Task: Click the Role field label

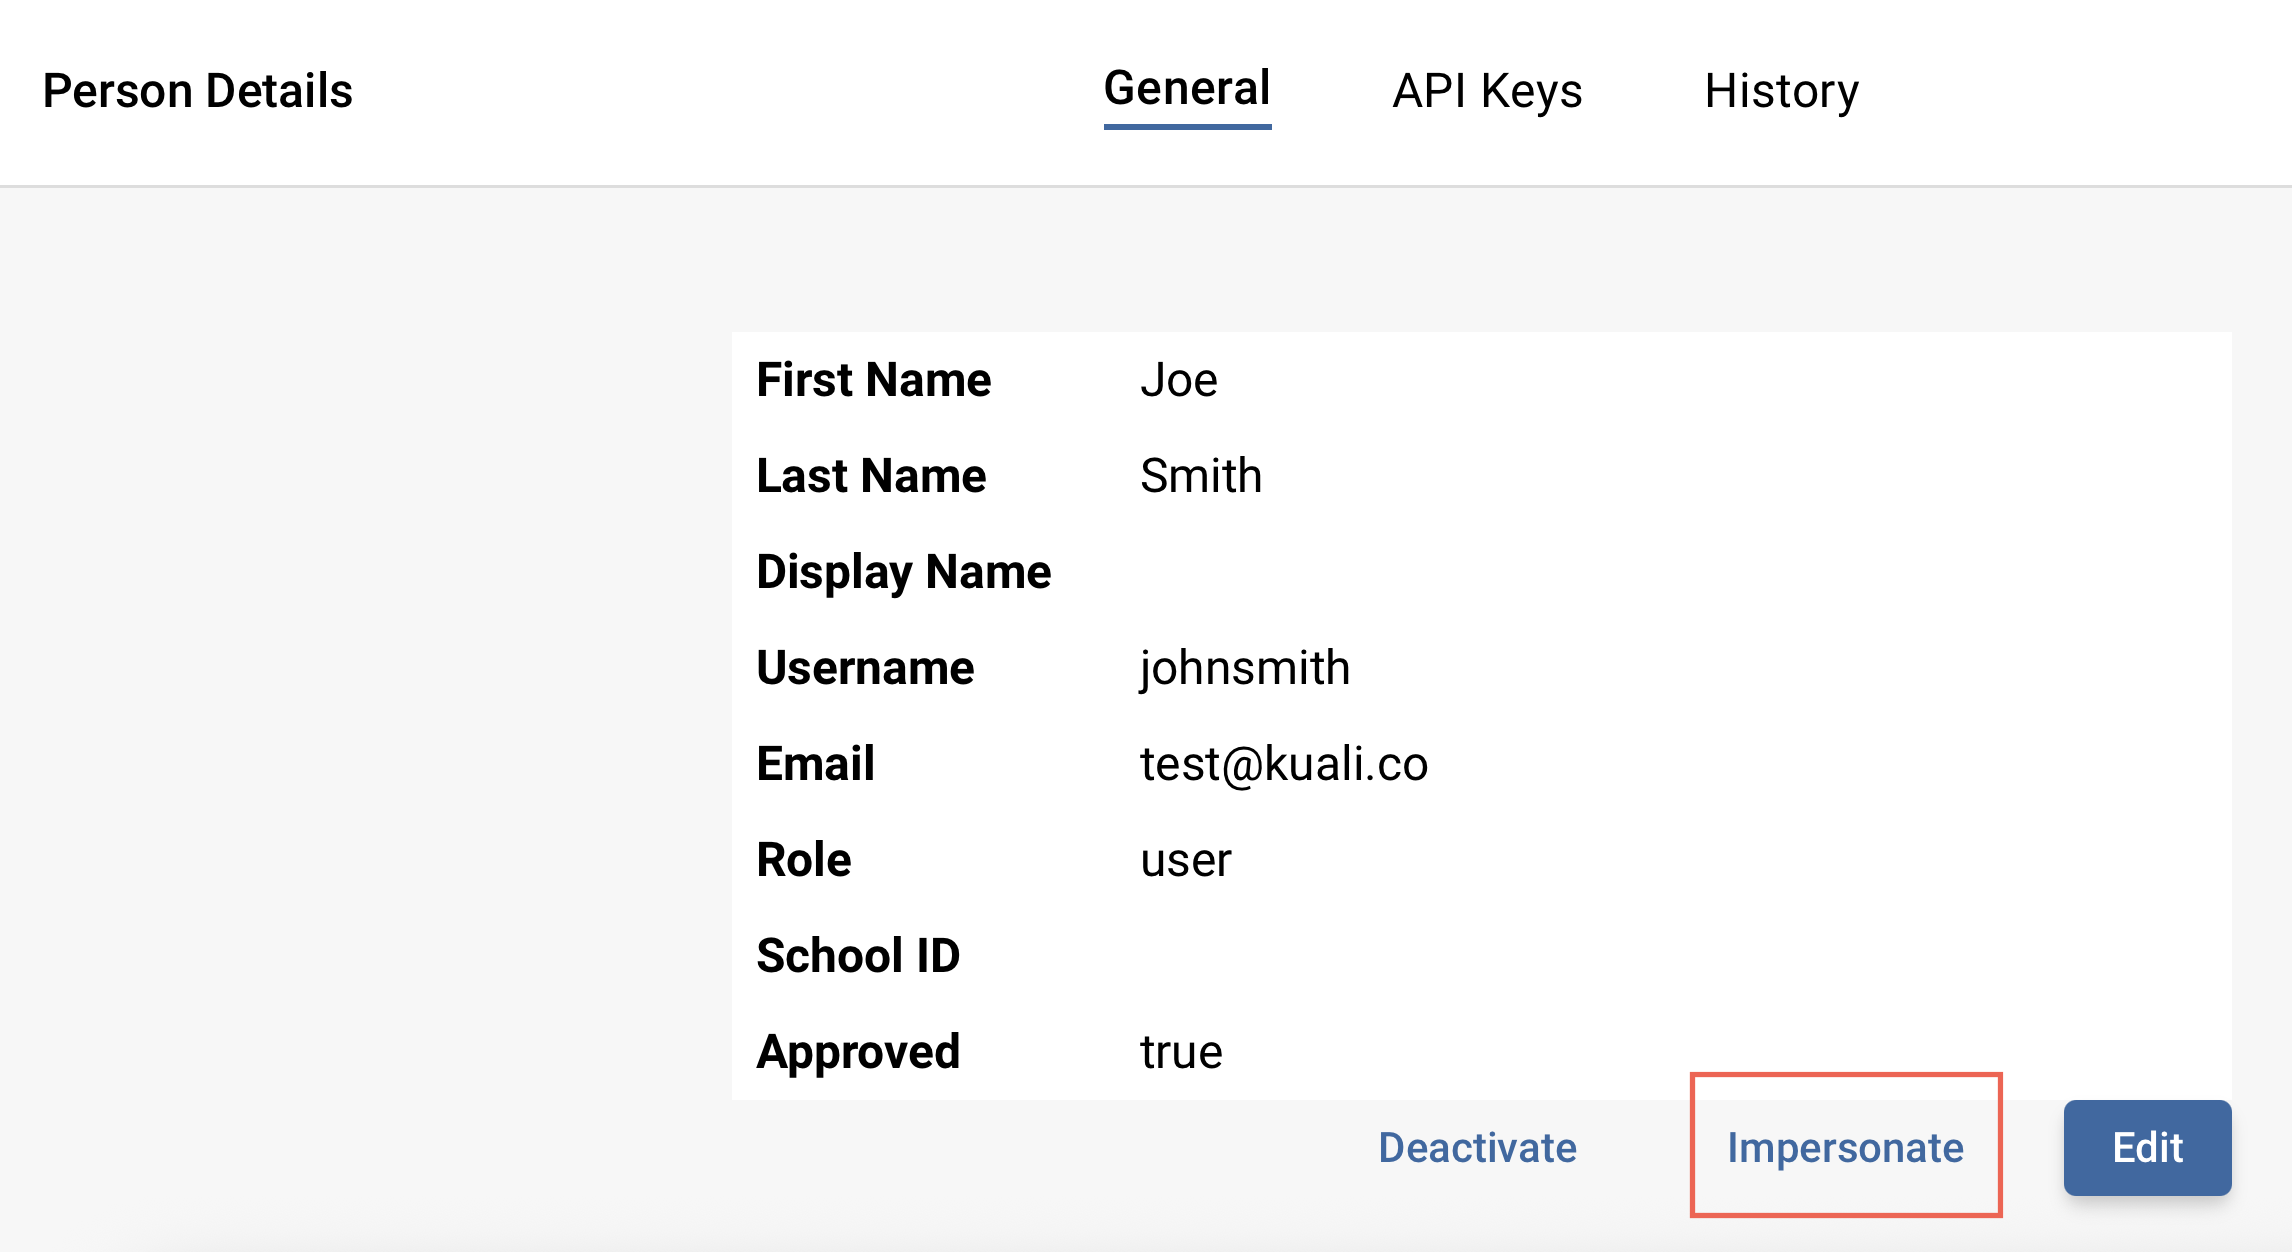Action: point(803,859)
